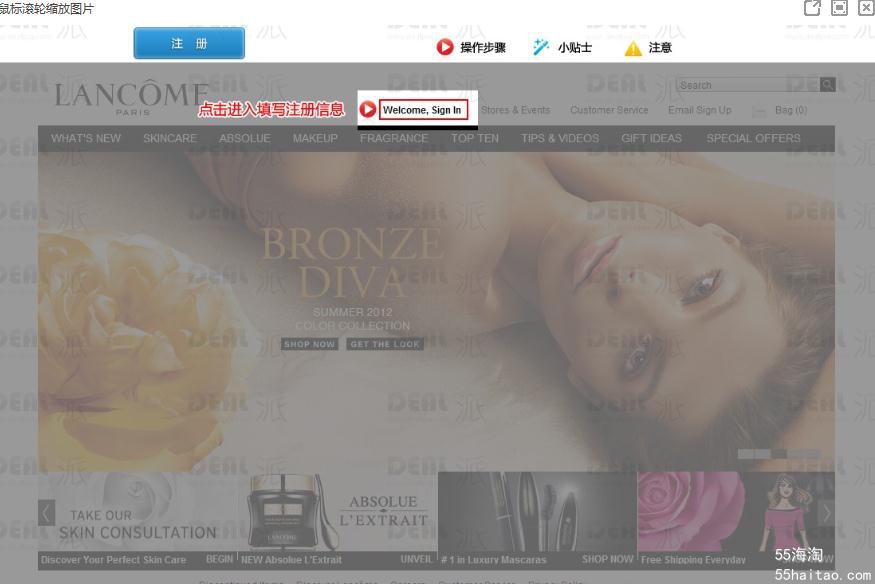Image resolution: width=875 pixels, height=584 pixels.
Task: Advance carousel with right arrow
Action: tap(826, 513)
